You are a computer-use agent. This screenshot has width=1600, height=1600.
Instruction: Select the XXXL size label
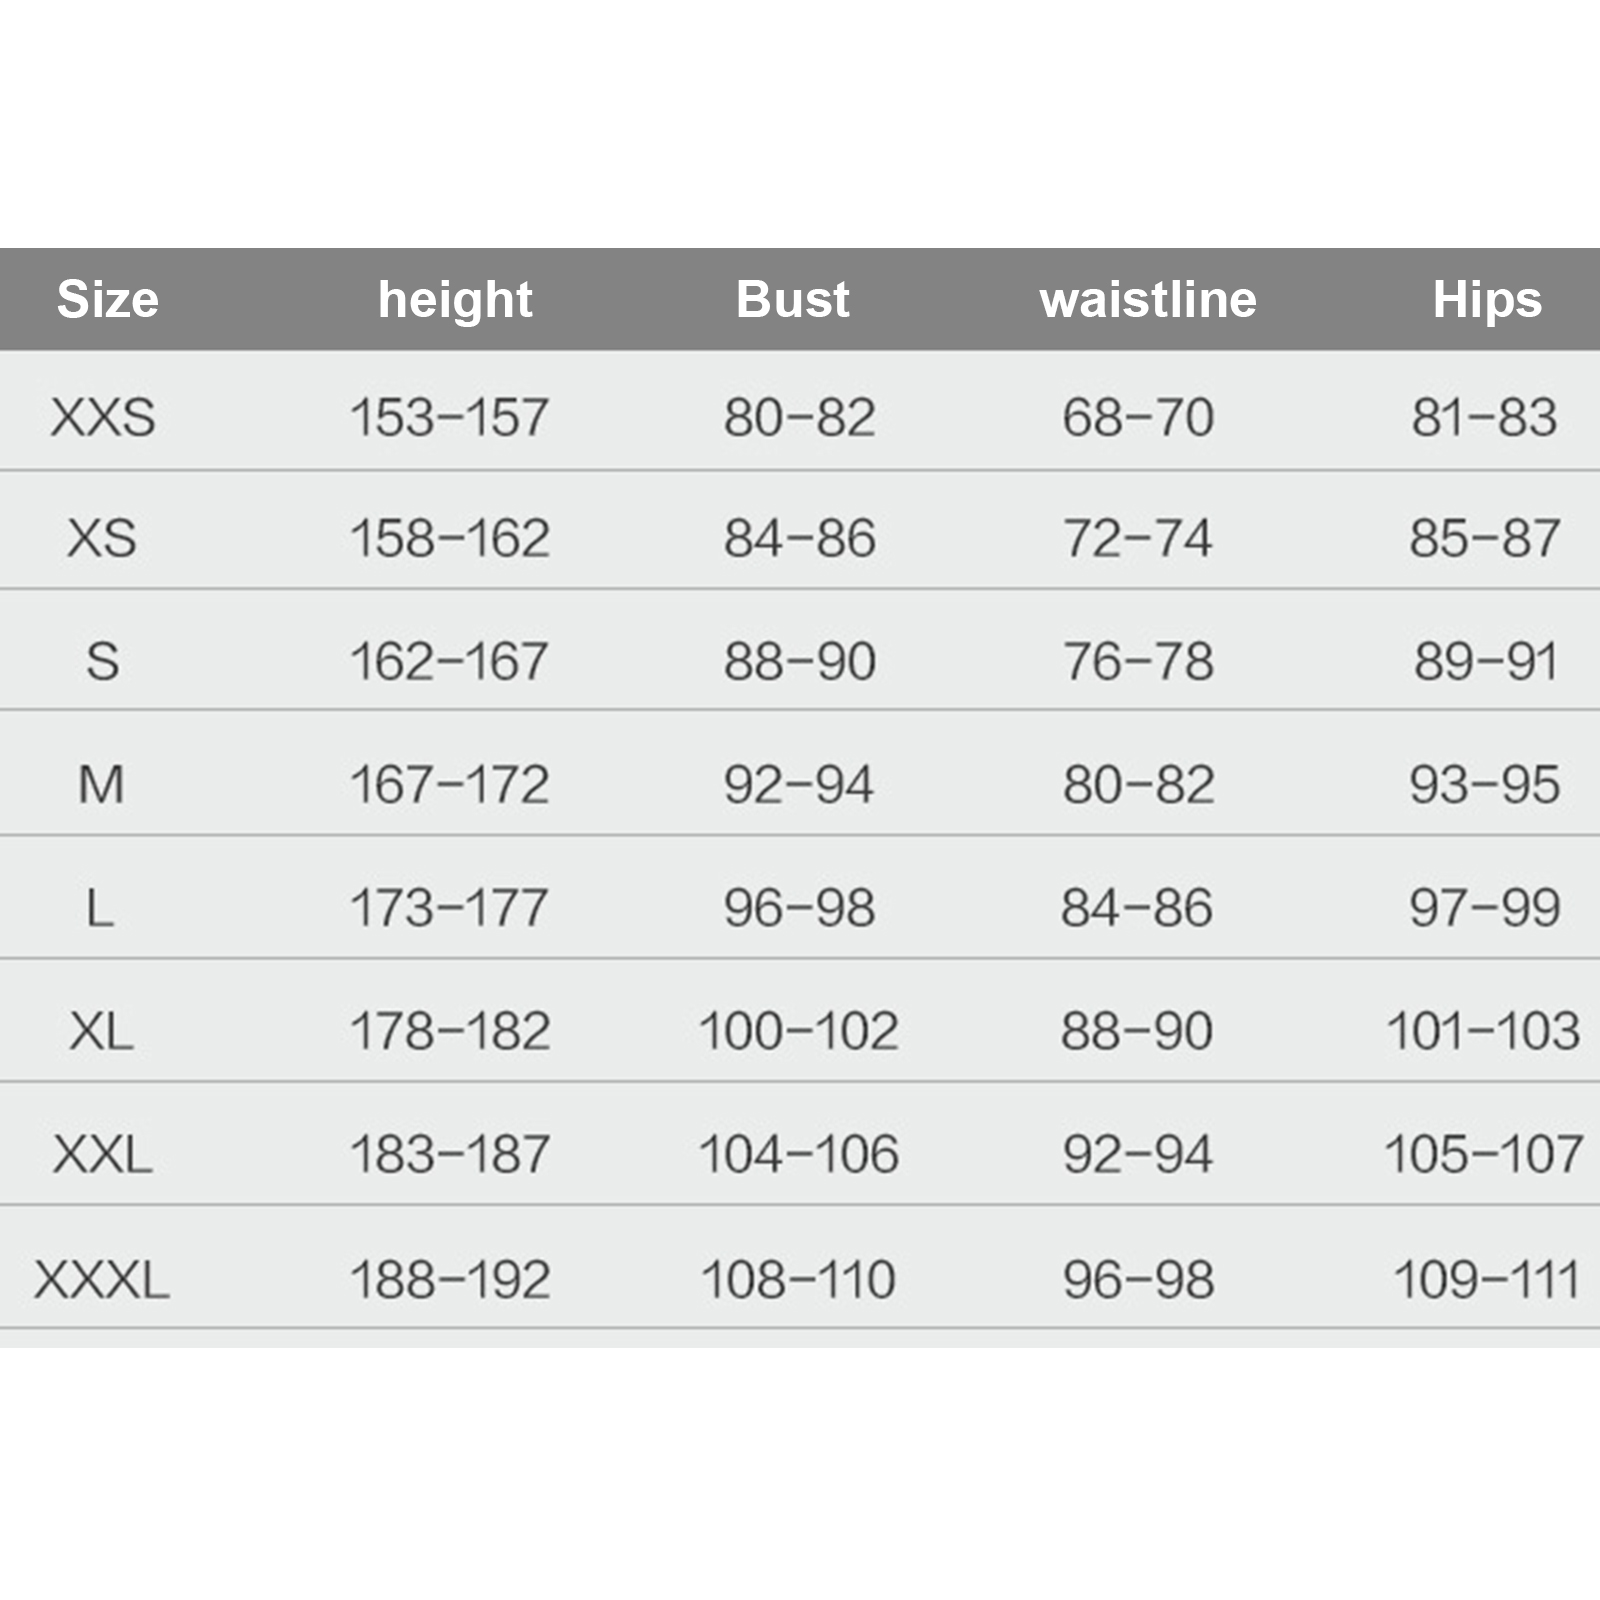click(102, 1279)
